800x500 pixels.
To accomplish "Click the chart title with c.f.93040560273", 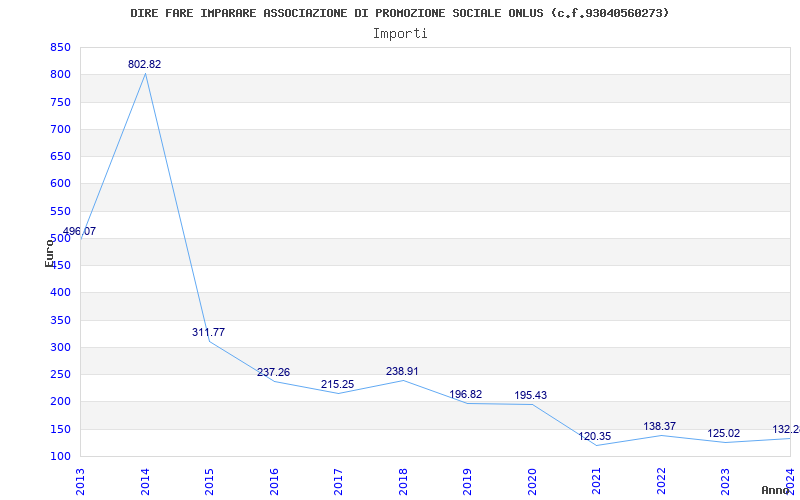I will click(400, 13).
